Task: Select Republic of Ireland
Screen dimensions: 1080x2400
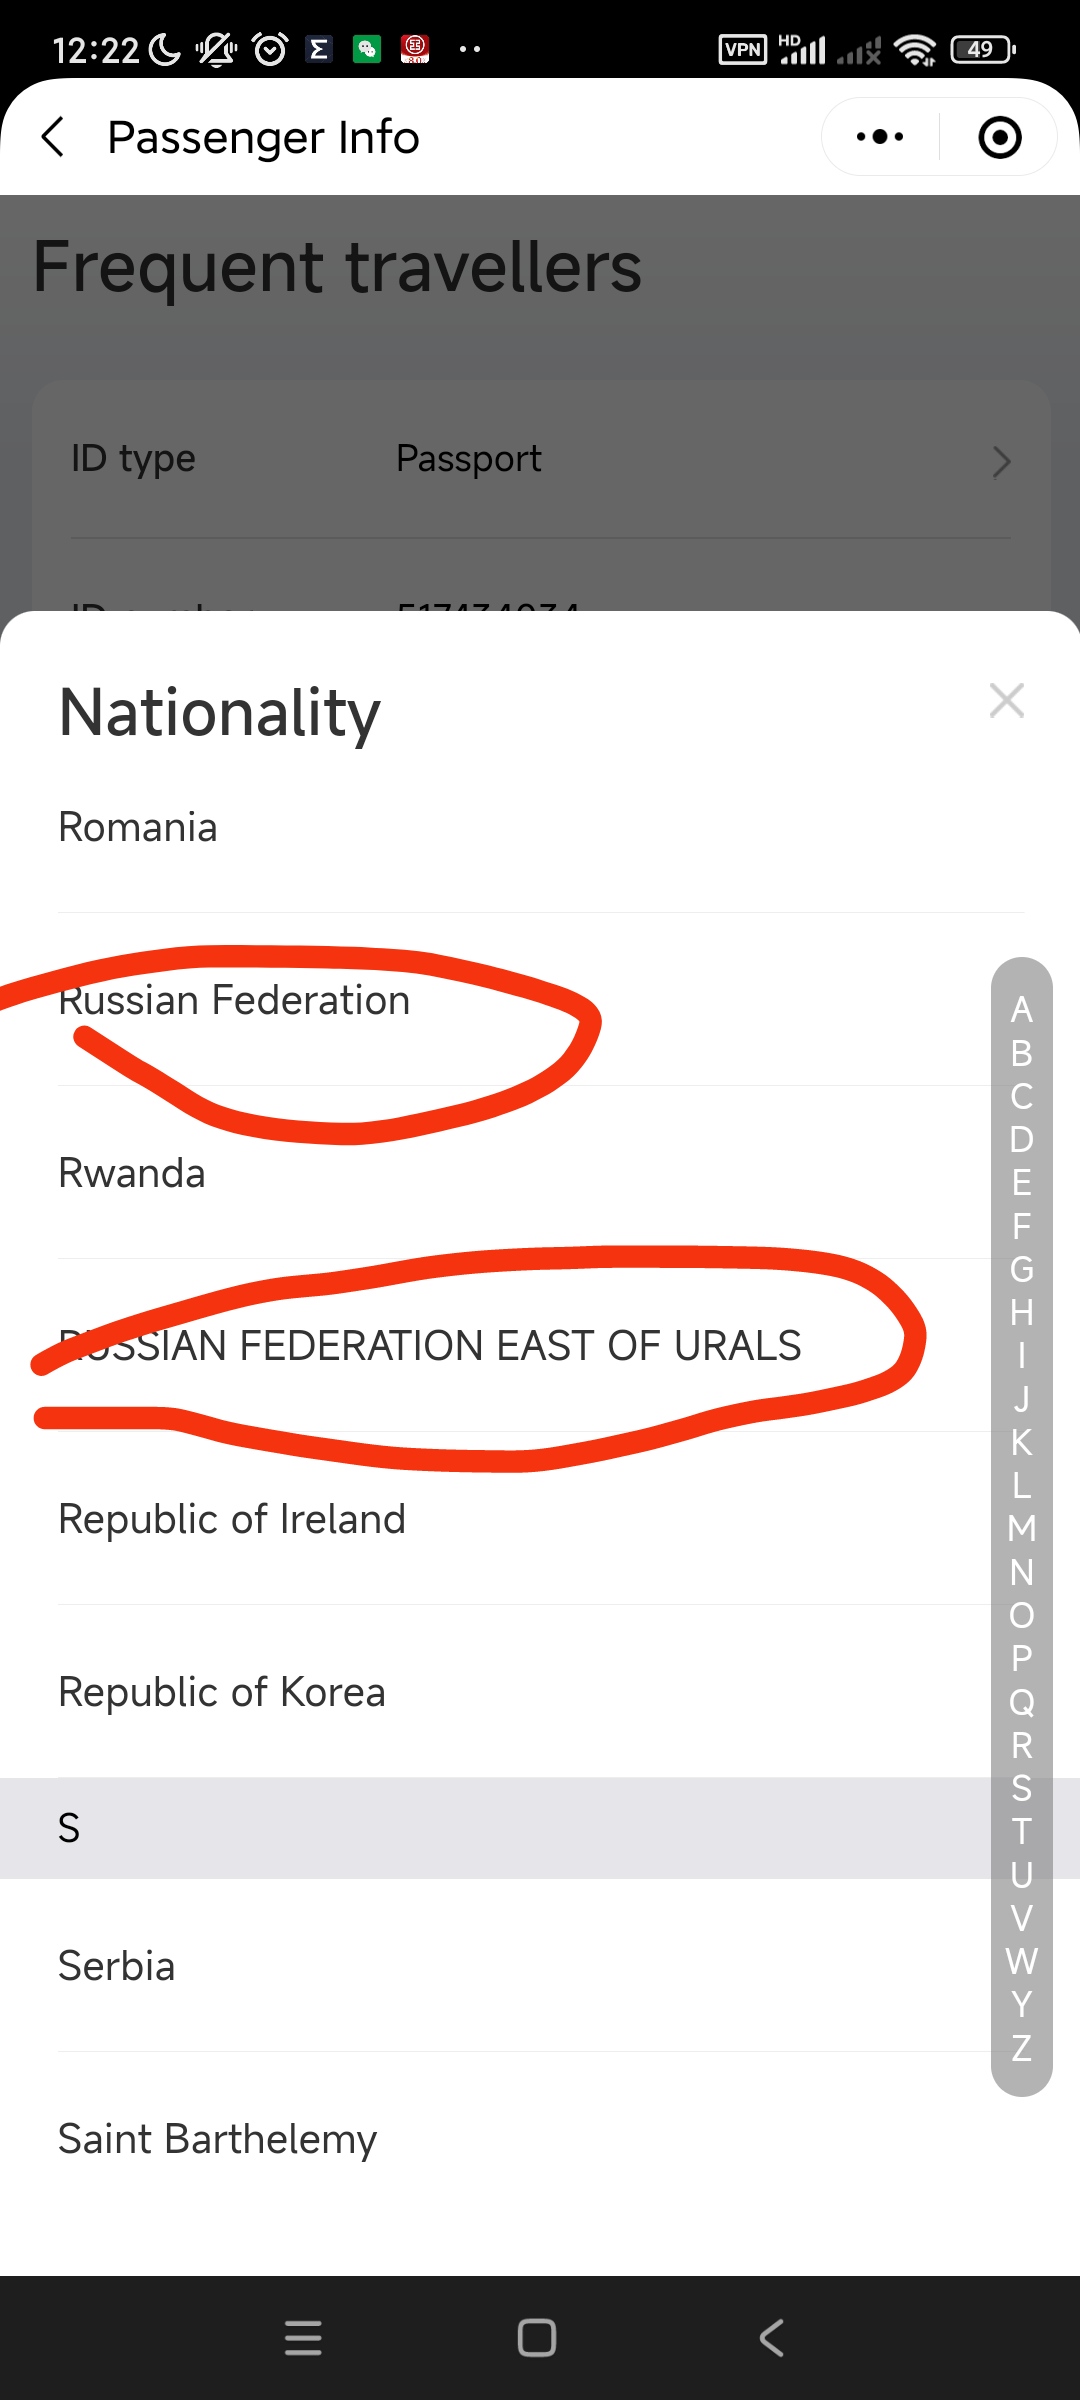Action: (232, 1520)
